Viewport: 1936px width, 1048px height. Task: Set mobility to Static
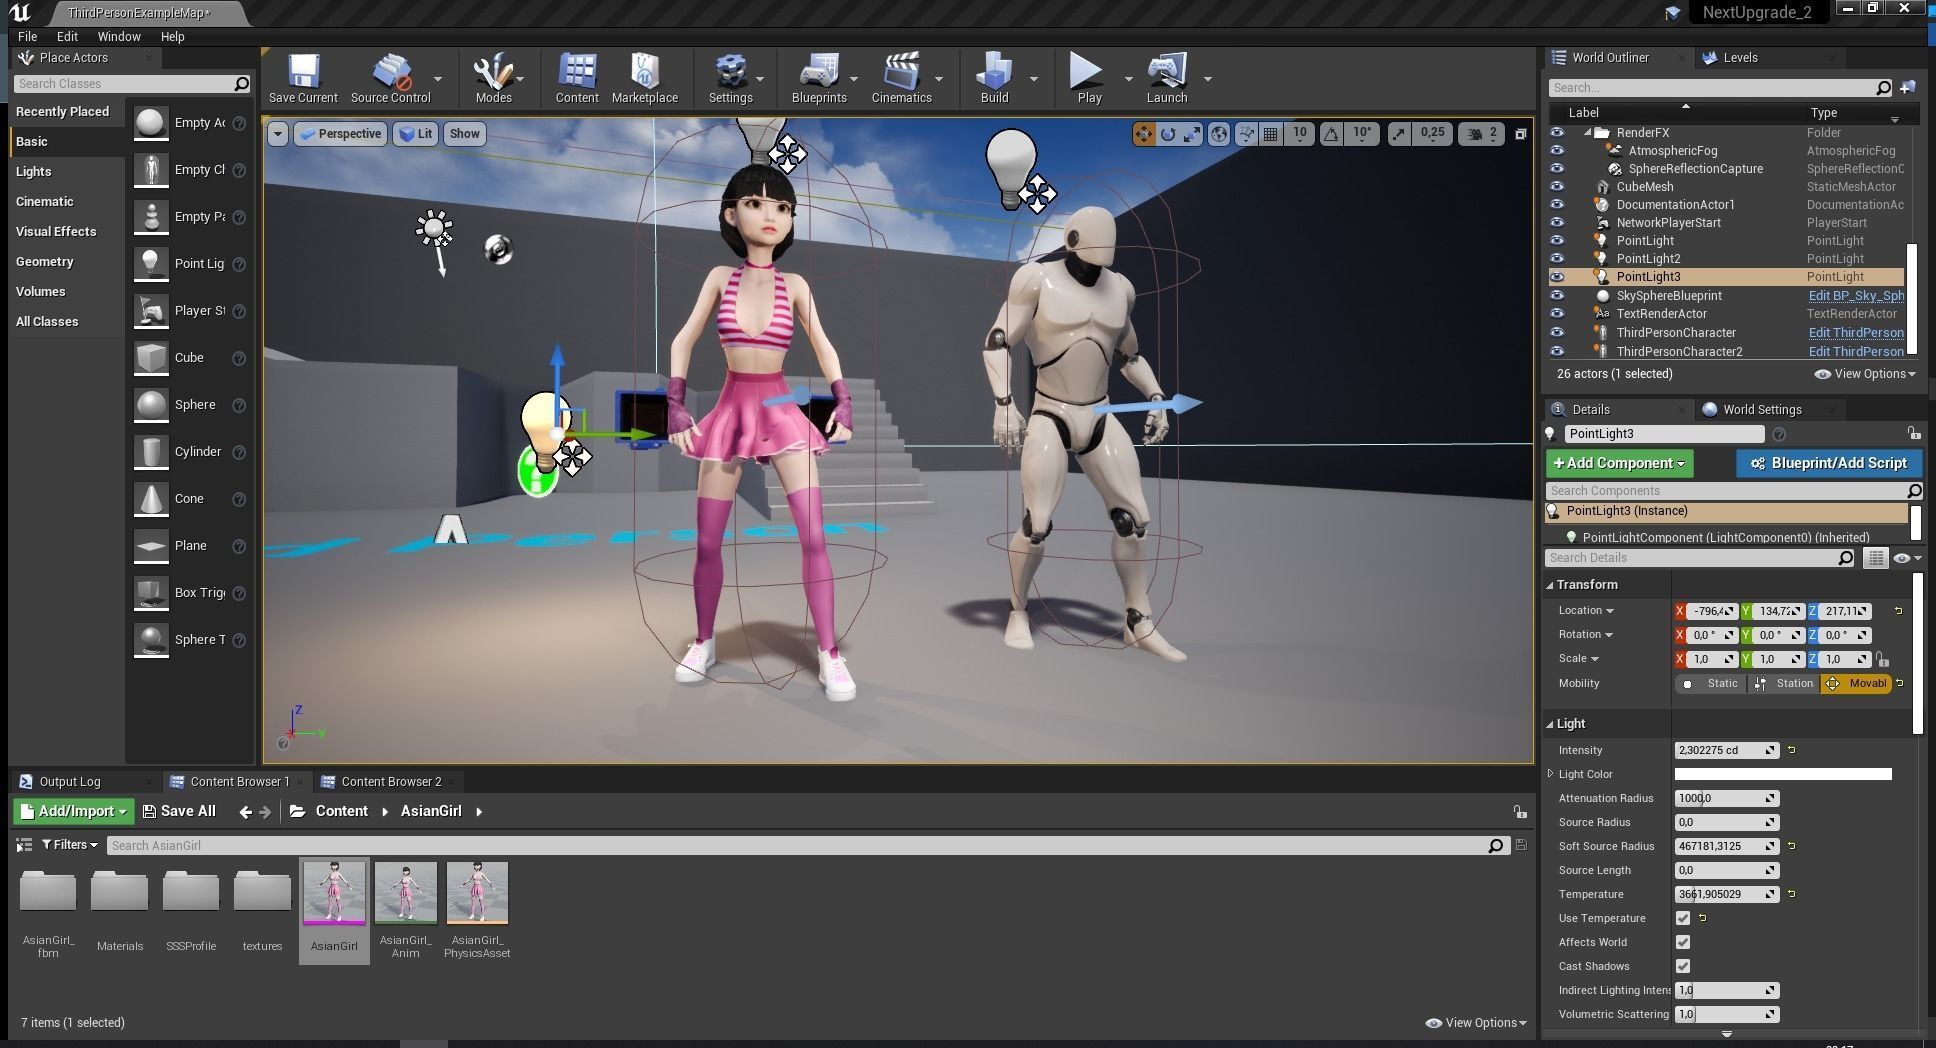[1710, 684]
